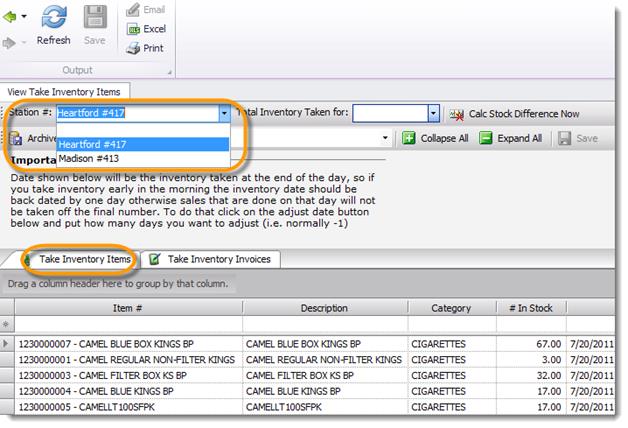Viewport: 628px width, 428px height.
Task: Click the Refresh icon in the ribbon
Action: [53, 18]
